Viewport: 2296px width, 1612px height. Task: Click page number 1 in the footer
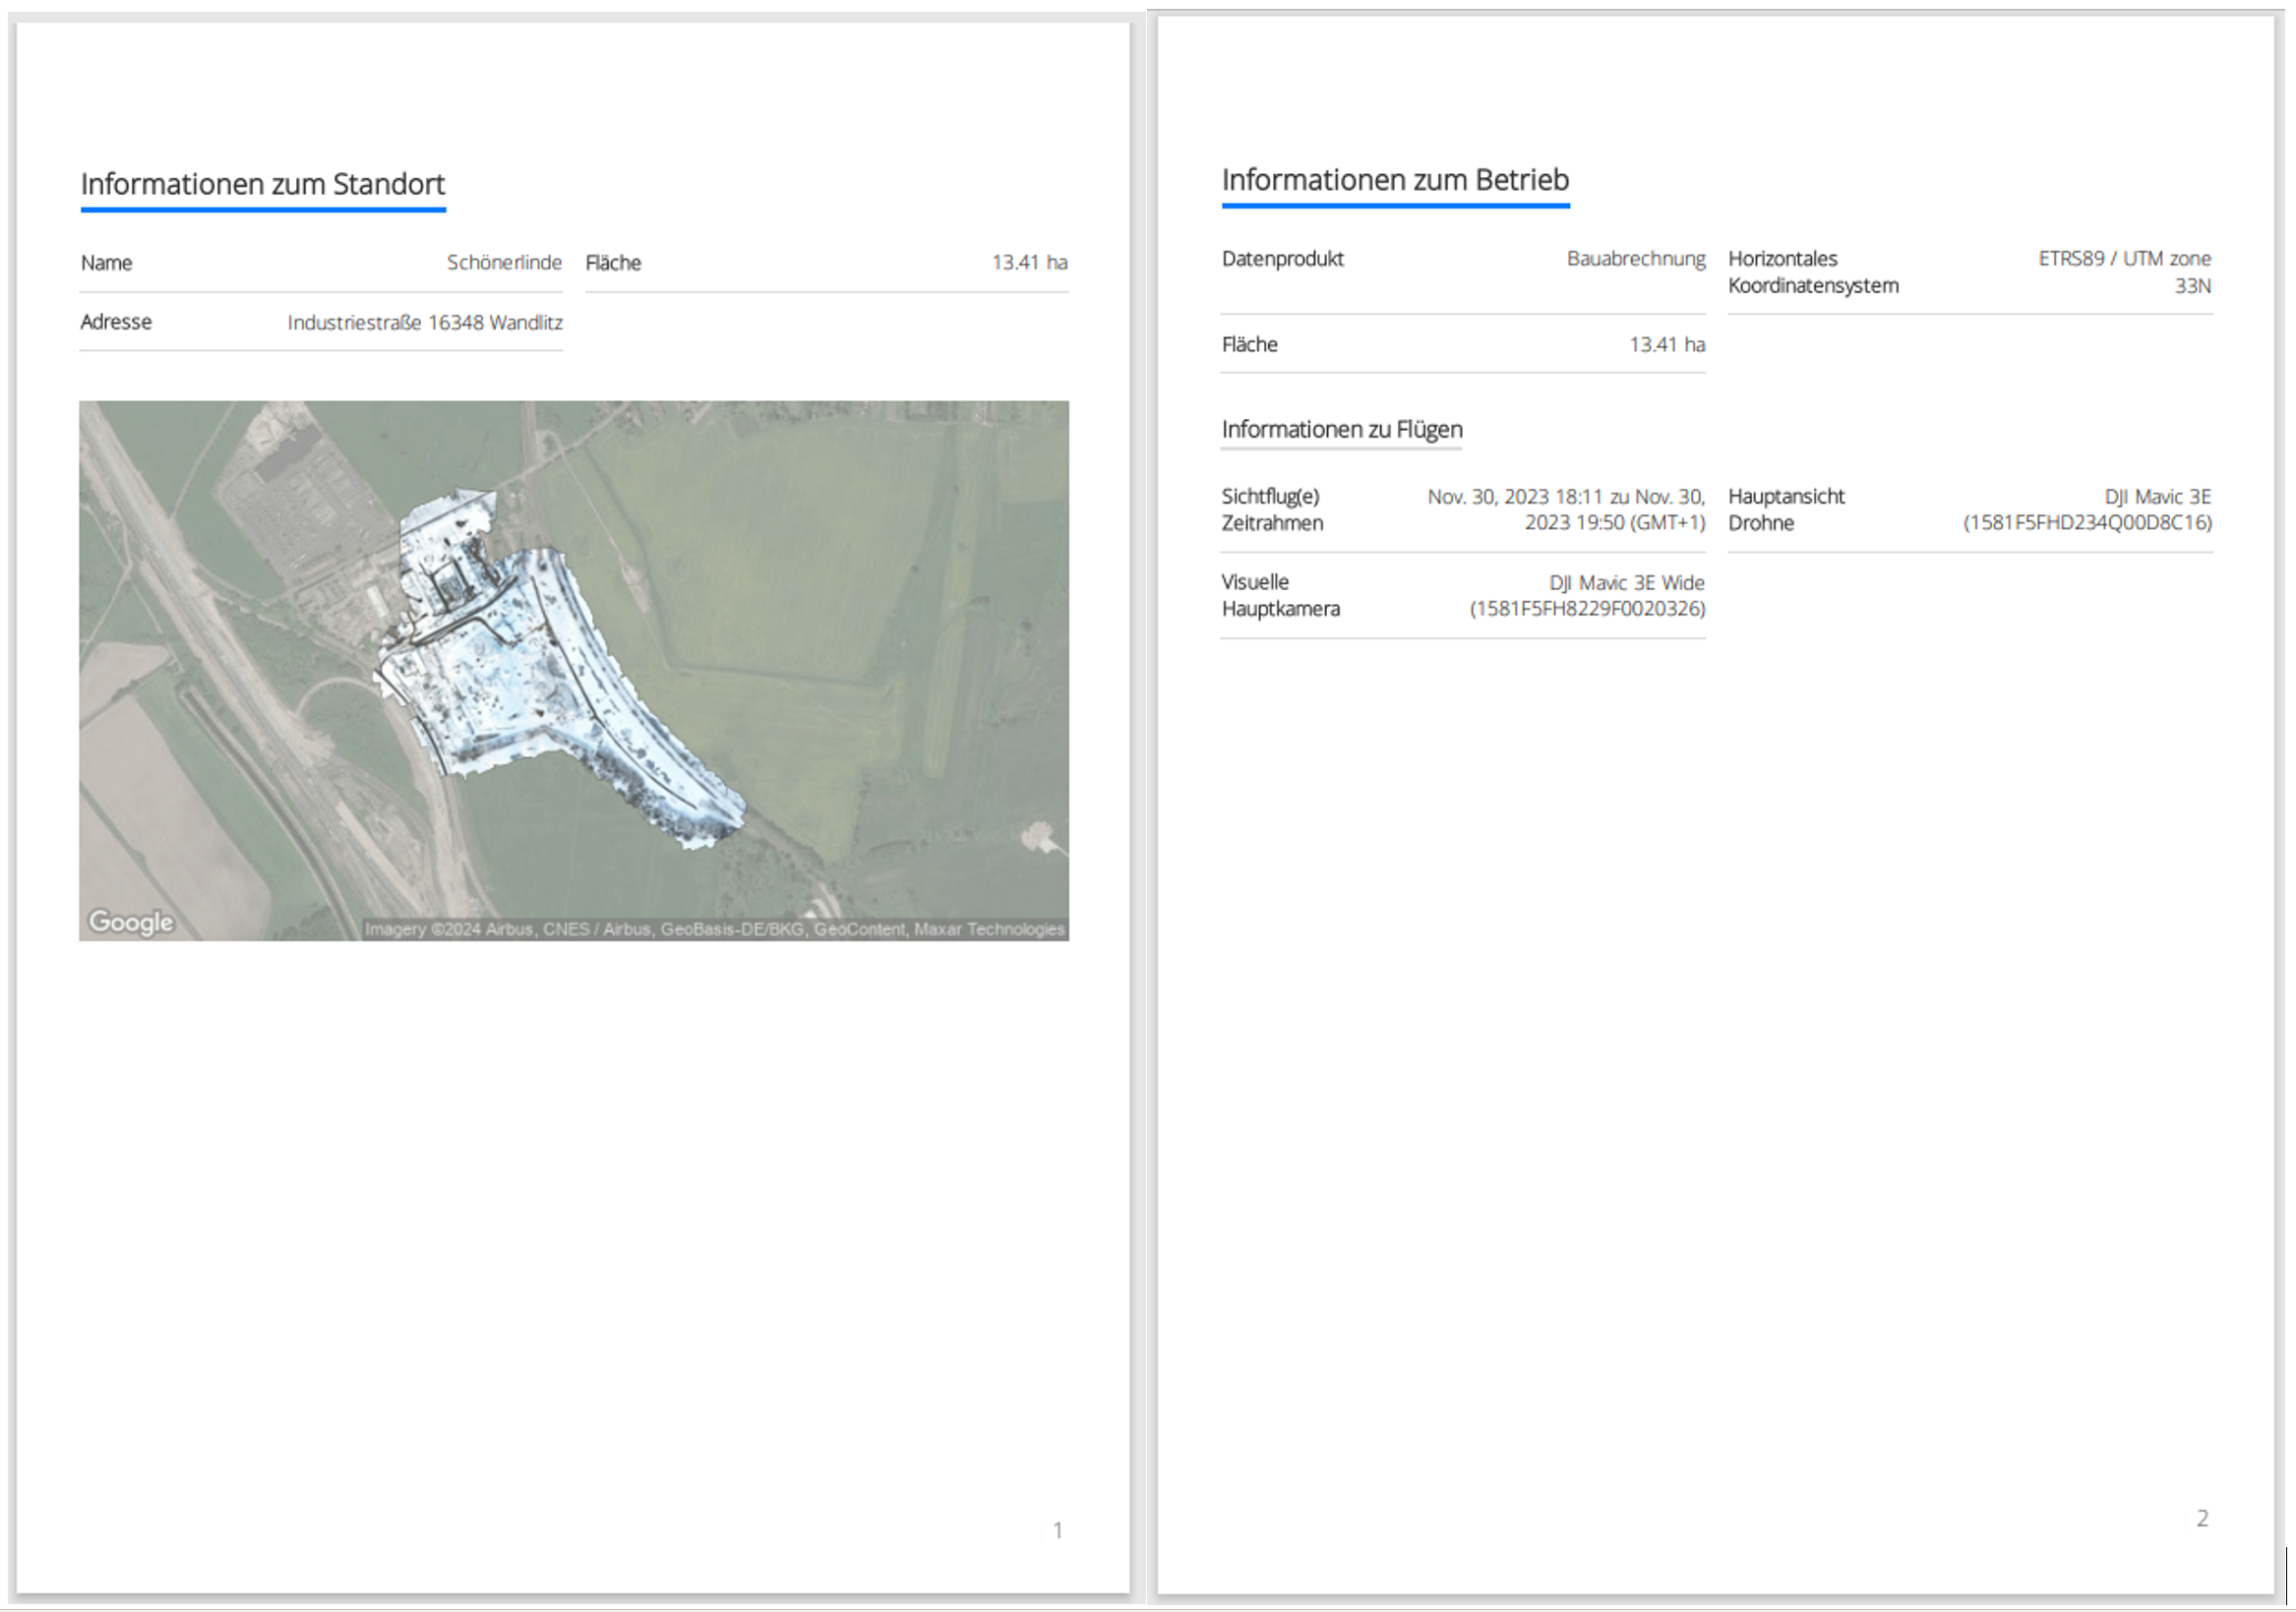[1057, 1529]
